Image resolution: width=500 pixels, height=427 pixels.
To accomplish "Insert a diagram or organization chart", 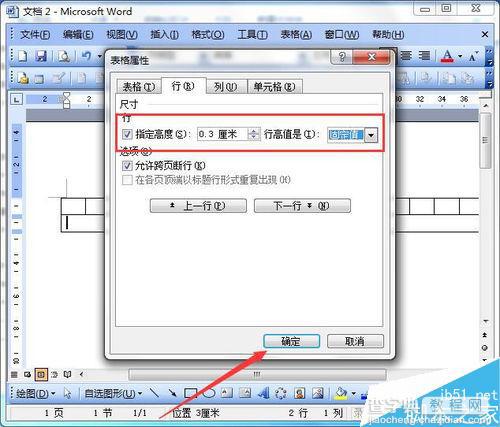I will [x=281, y=393].
